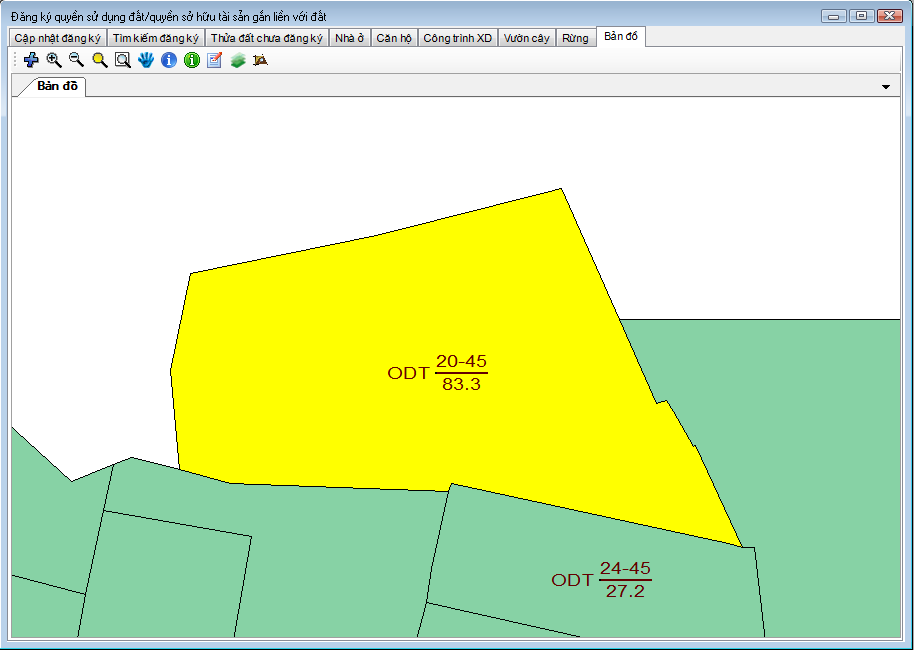The width and height of the screenshot is (914, 650).
Task: Open the Nhà ở tab
Action: coord(349,36)
